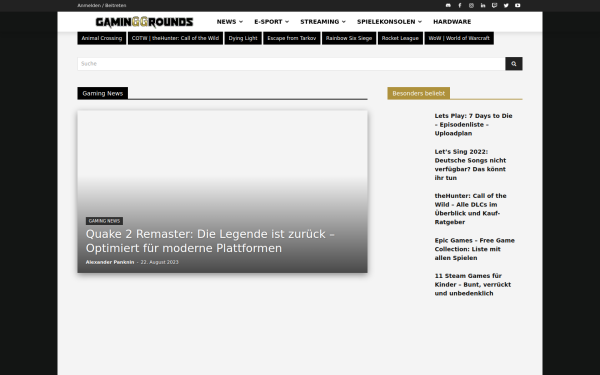This screenshot has height=375, width=600.
Task: Open the Hardware menu item
Action: (x=452, y=22)
